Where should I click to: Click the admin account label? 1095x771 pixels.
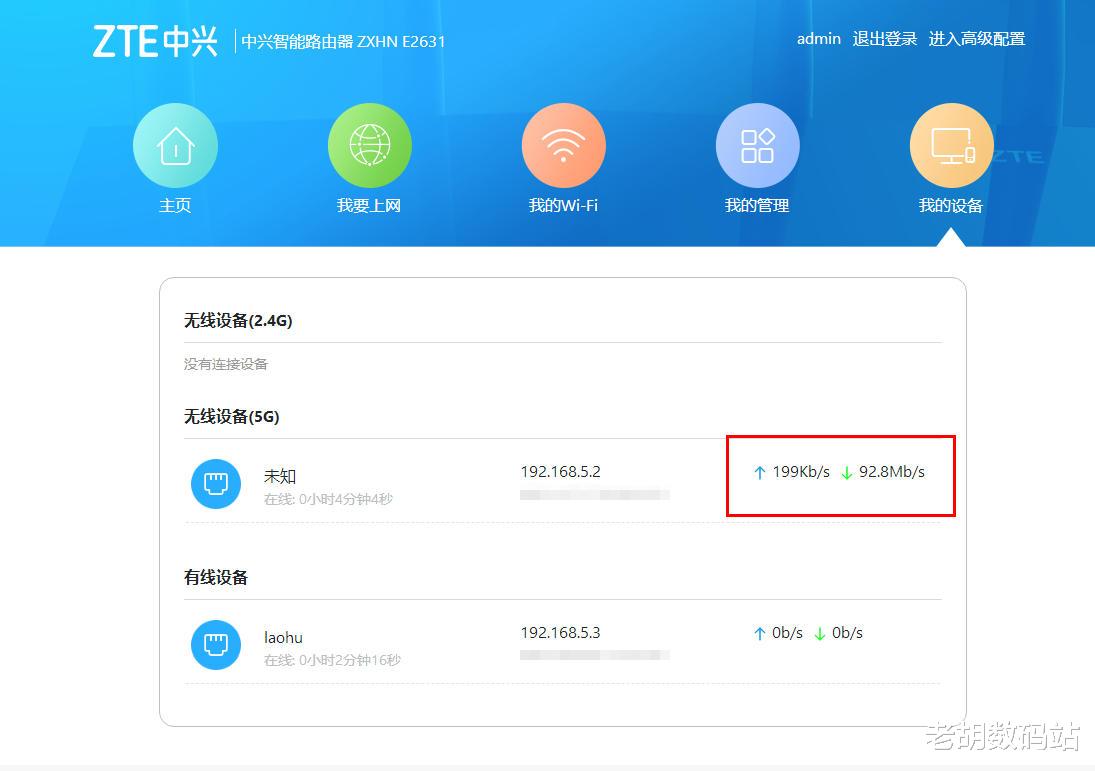pyautogui.click(x=818, y=39)
